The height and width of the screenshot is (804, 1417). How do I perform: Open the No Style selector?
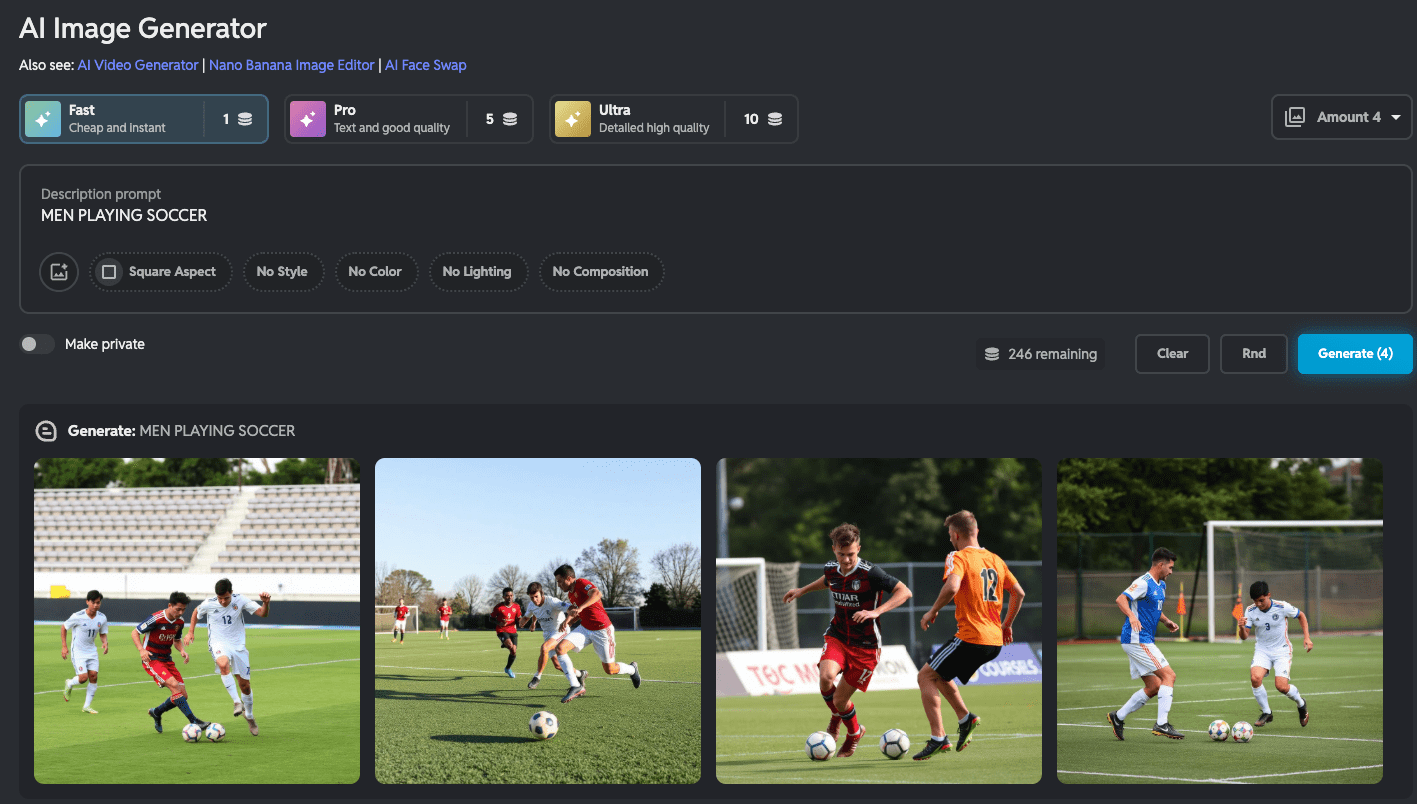pos(283,271)
